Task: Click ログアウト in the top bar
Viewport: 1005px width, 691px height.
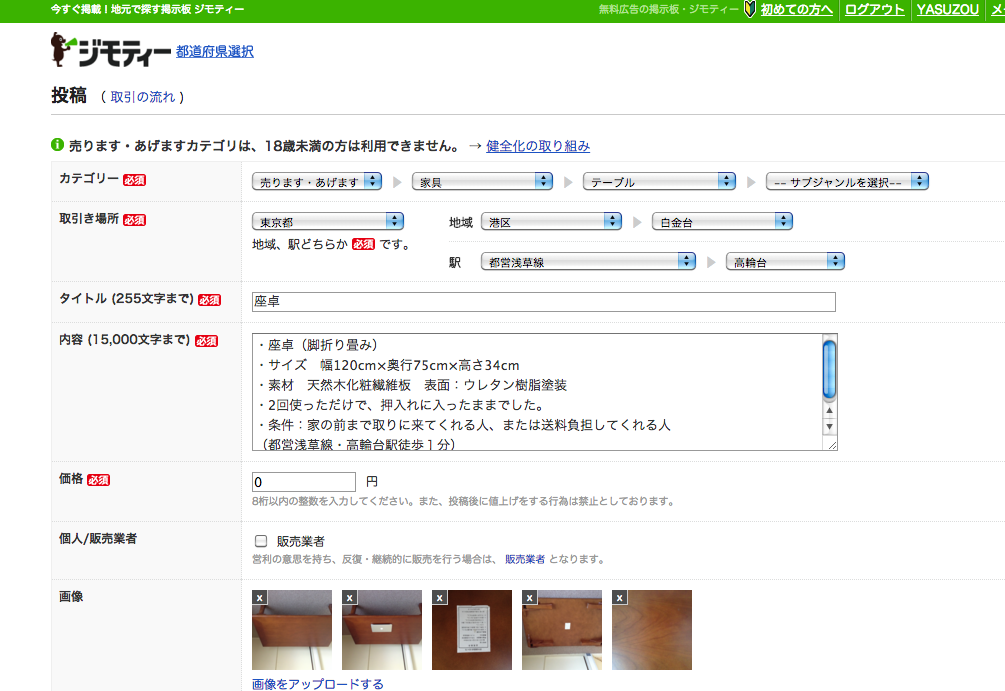Action: [x=874, y=10]
